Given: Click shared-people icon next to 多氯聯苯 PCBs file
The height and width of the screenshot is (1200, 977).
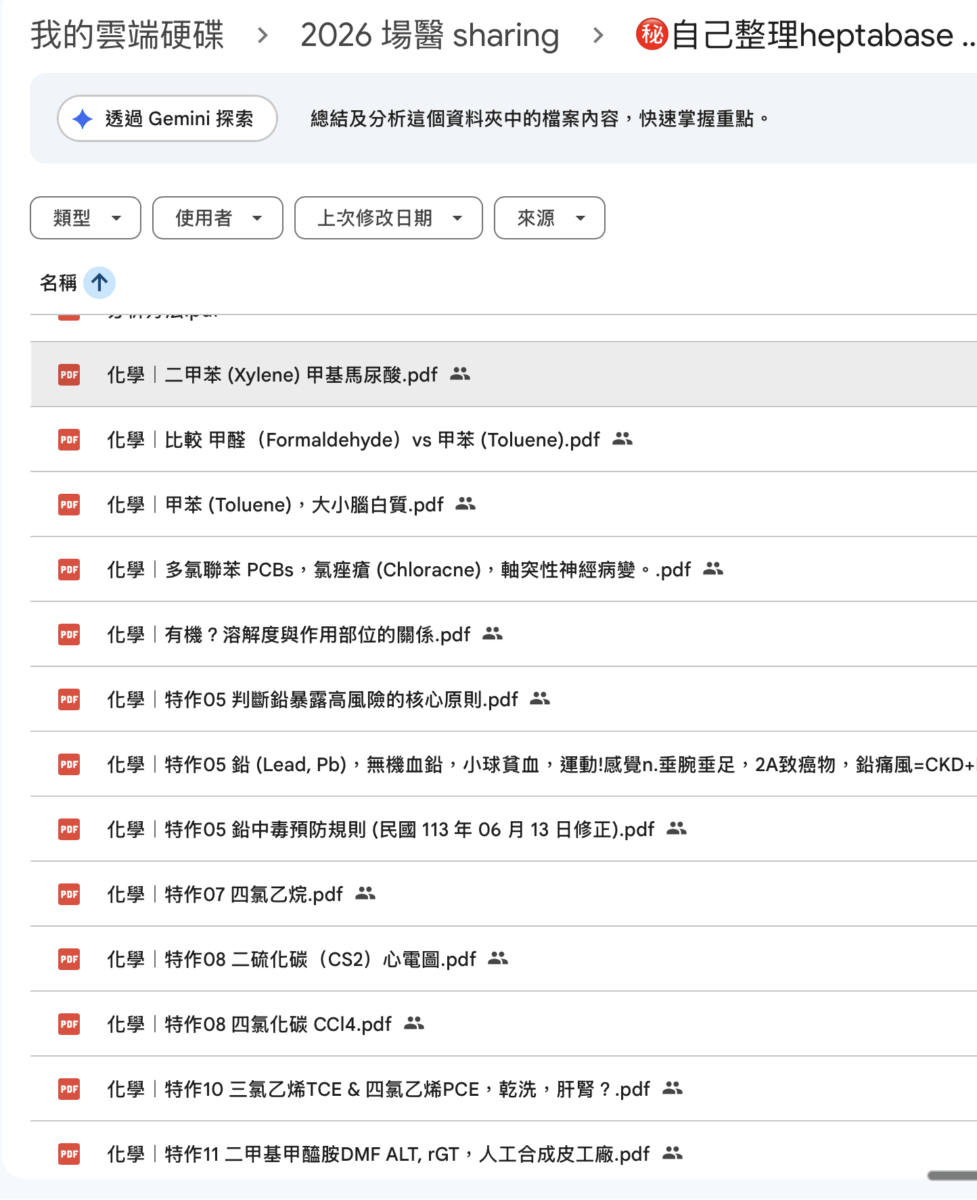Looking at the screenshot, I should tap(712, 569).
